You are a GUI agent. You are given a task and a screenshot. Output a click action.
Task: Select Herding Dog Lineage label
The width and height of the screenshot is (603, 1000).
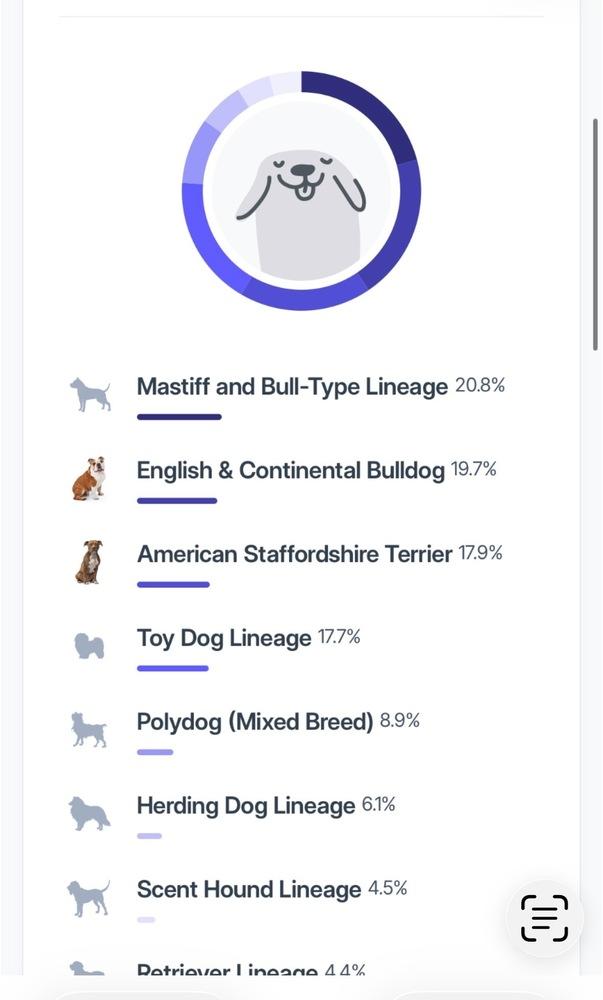(246, 806)
